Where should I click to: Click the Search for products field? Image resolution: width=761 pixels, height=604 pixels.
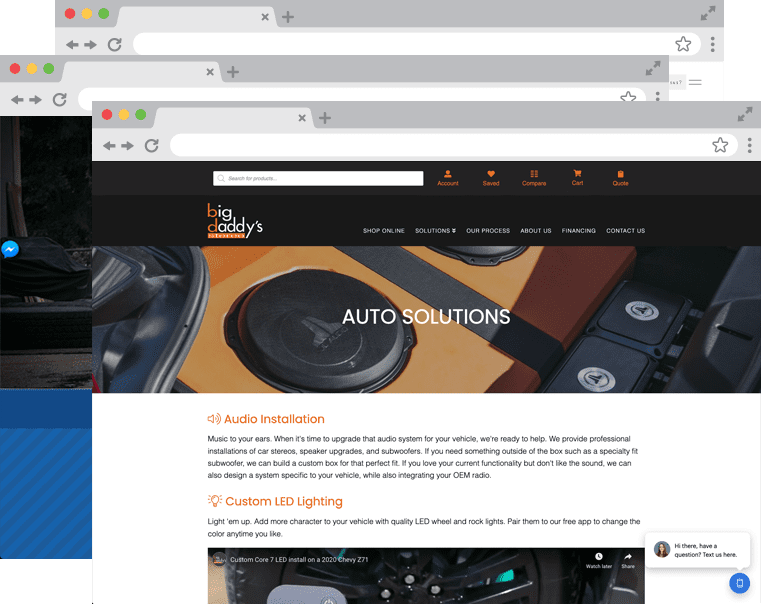coord(318,178)
